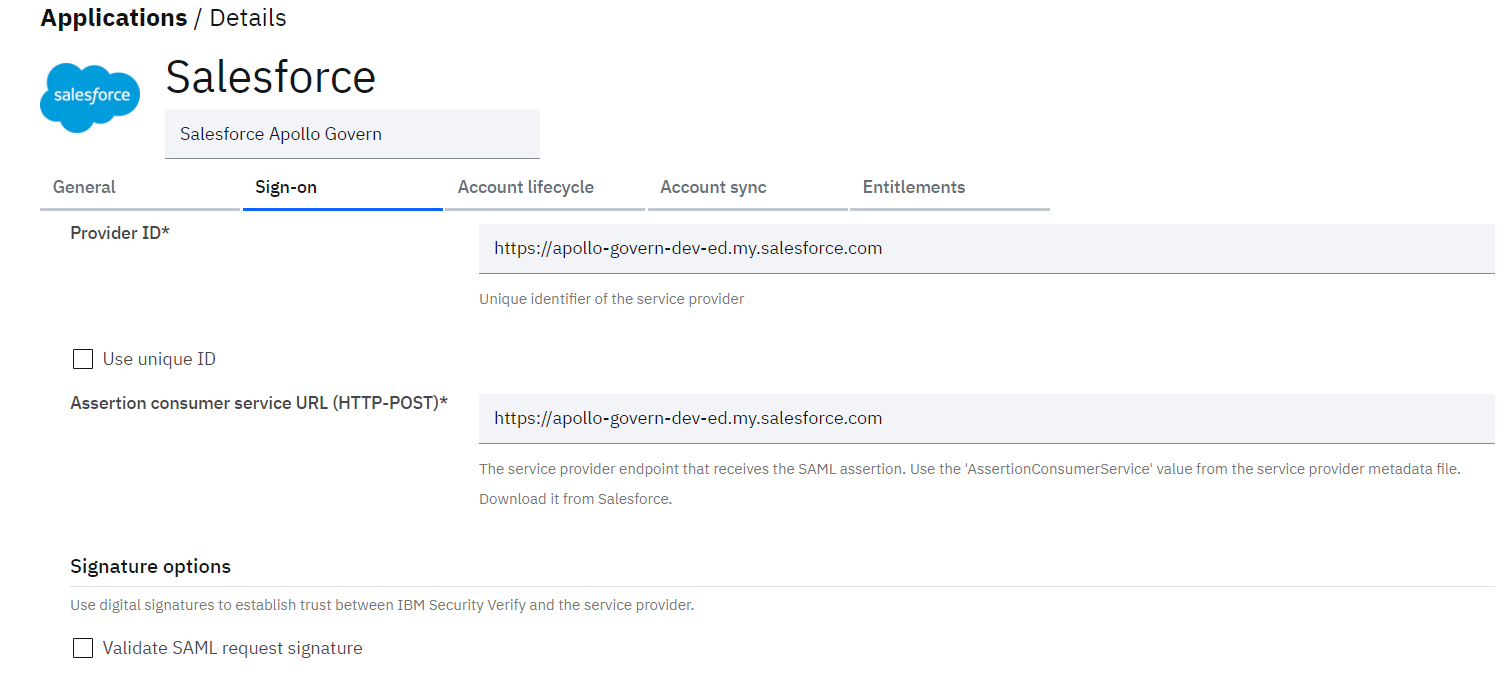Open the General tab
Image resolution: width=1507 pixels, height=686 pixels.
tap(140, 187)
